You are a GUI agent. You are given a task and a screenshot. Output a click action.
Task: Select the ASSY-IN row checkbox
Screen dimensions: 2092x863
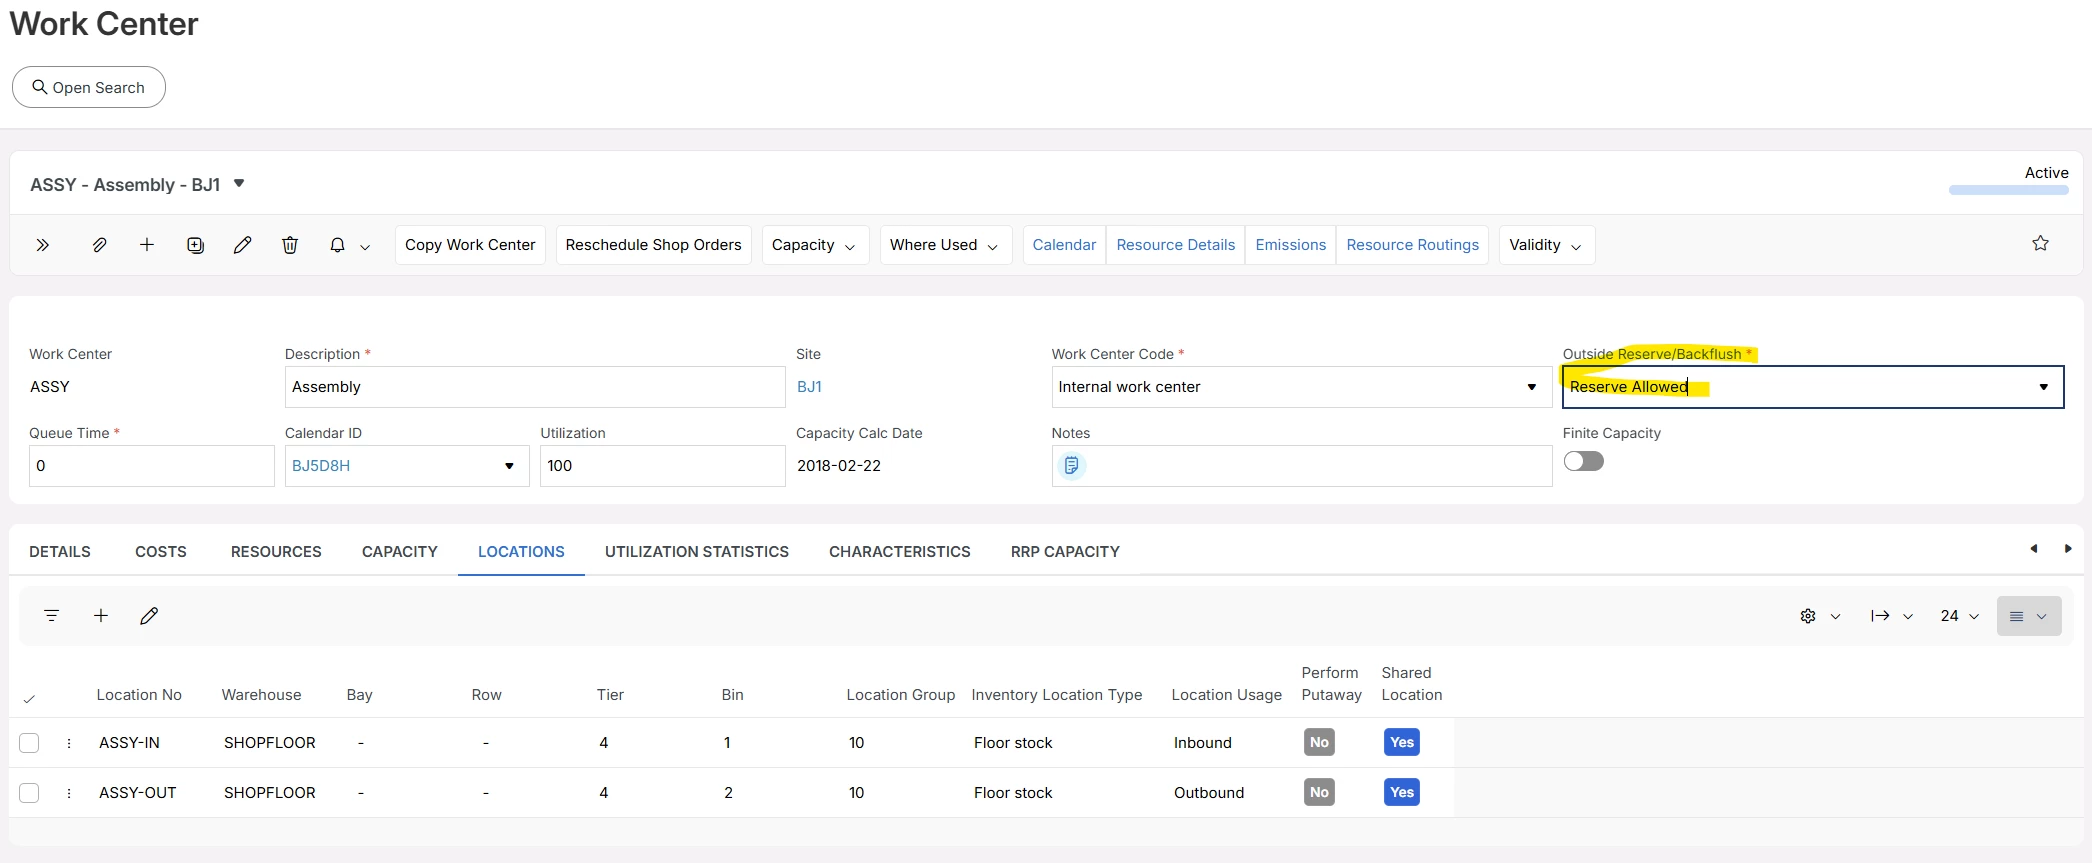pos(29,743)
